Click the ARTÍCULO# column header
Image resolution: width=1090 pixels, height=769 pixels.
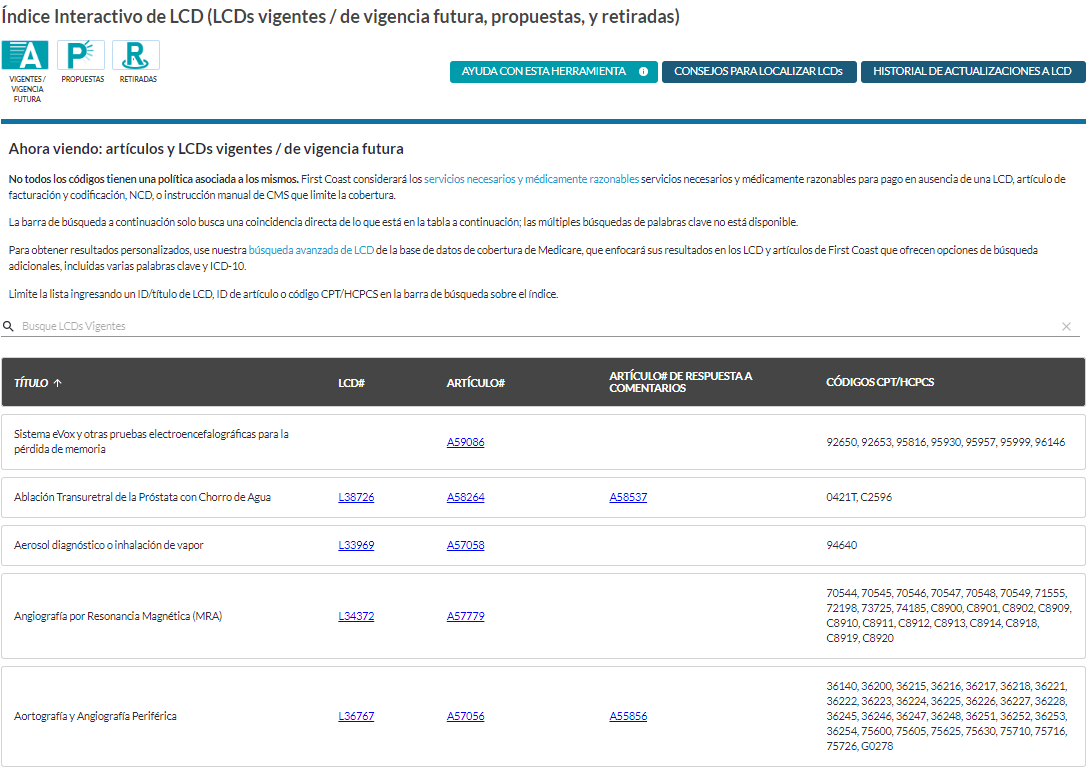475,381
